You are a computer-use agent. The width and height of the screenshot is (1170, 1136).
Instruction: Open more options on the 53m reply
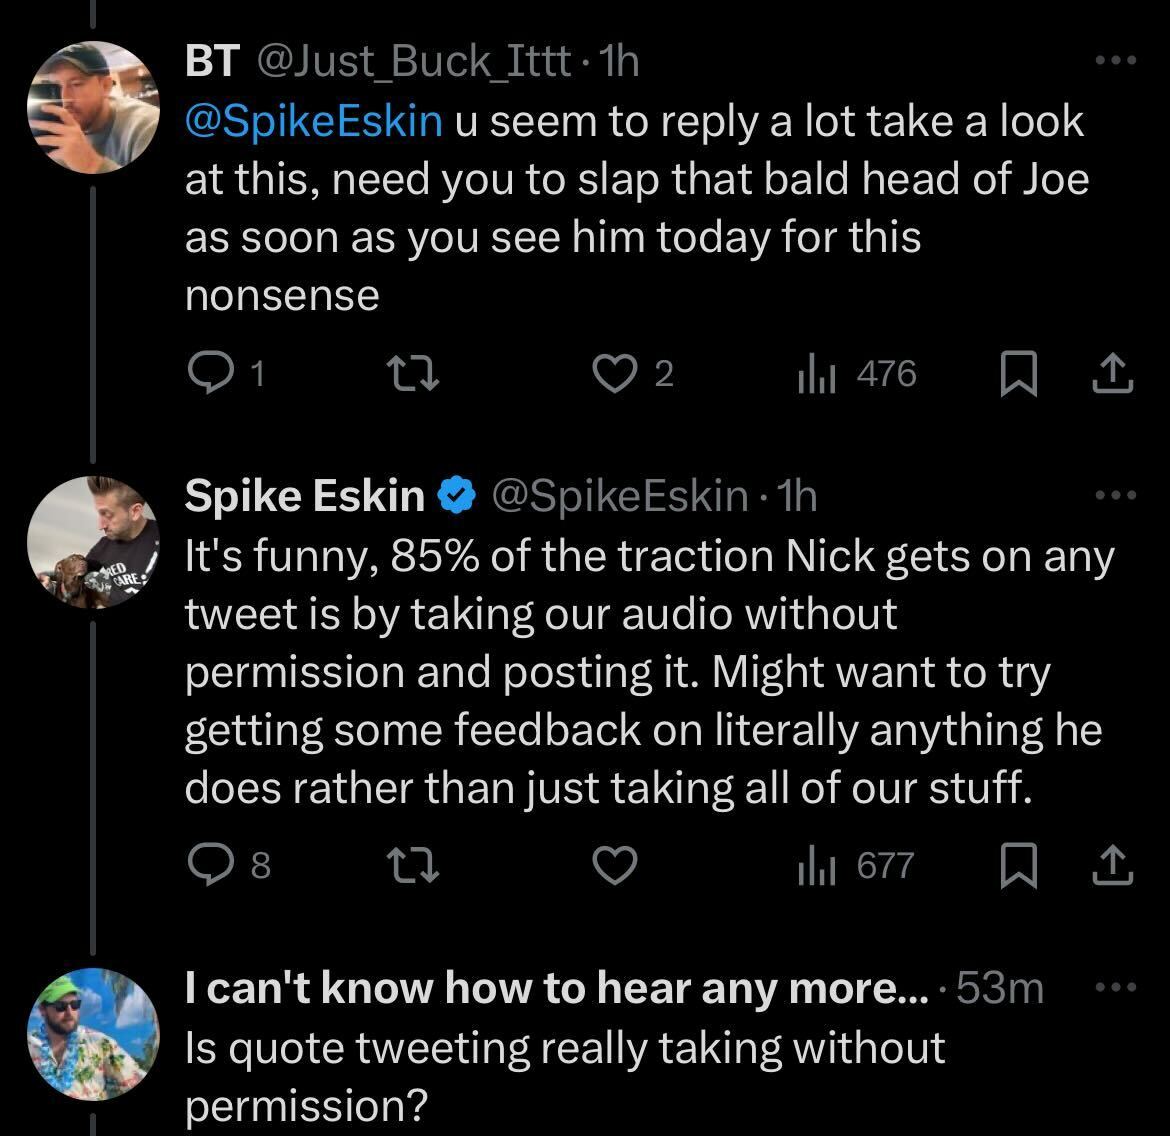1115,988
